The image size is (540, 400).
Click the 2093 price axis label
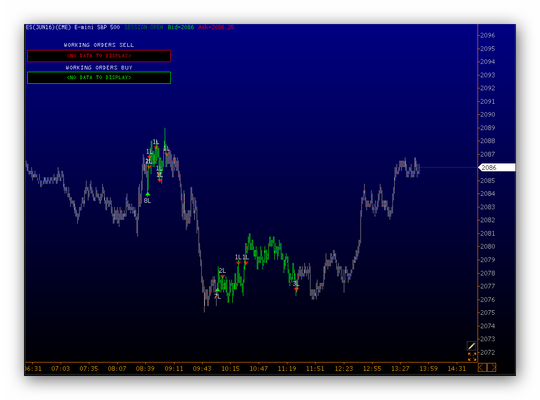tap(488, 75)
